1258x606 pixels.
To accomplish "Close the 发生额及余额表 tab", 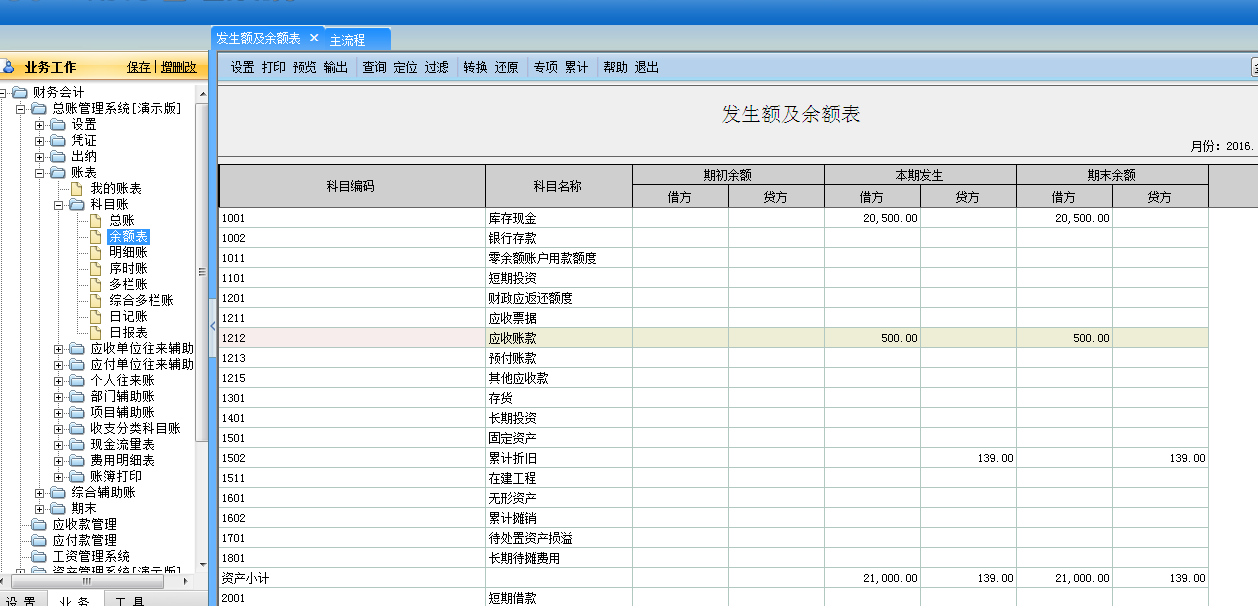I will (x=313, y=38).
